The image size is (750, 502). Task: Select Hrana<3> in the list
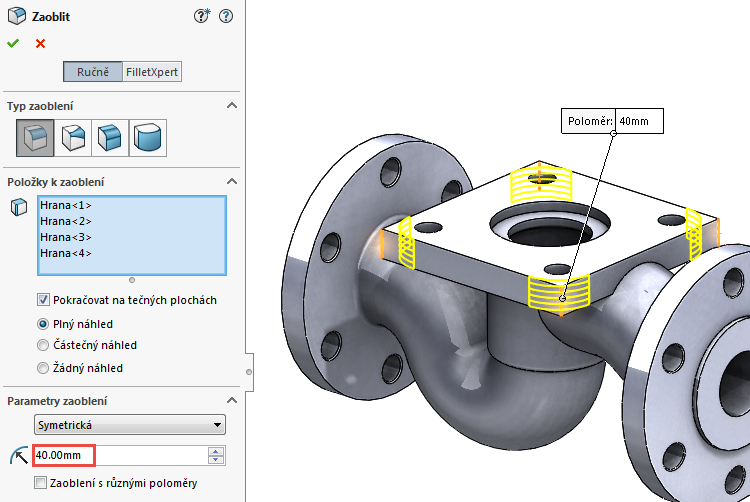pyautogui.click(x=66, y=237)
